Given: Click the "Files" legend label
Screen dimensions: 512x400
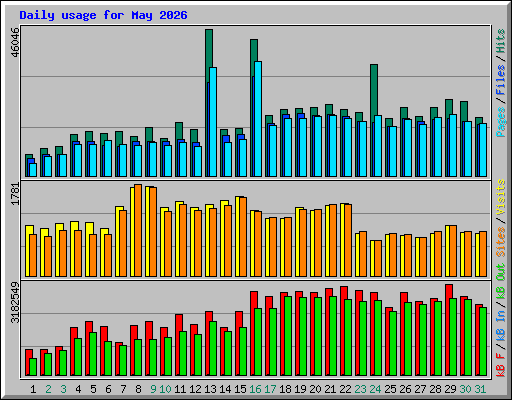Looking at the screenshot, I should tap(501, 80).
